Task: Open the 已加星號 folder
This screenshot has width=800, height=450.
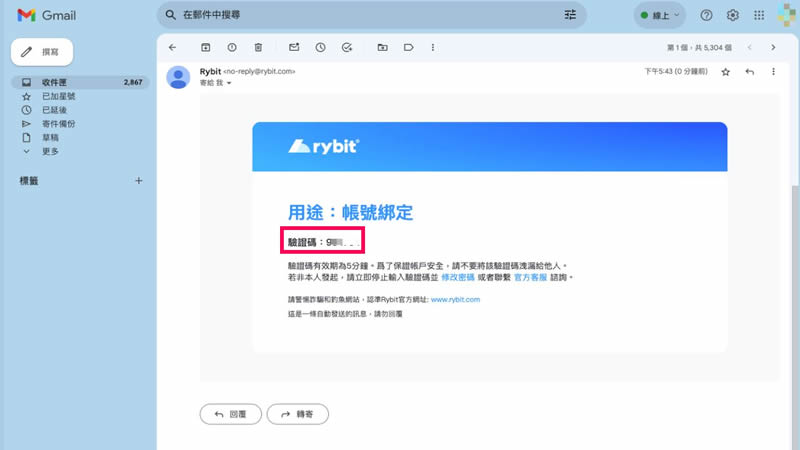Action: point(57,96)
